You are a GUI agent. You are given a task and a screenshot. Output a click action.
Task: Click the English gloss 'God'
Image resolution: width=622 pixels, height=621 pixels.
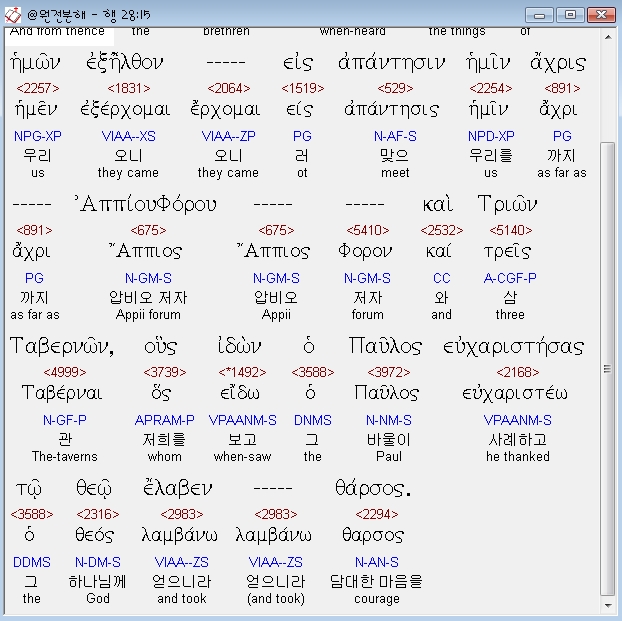coord(98,598)
